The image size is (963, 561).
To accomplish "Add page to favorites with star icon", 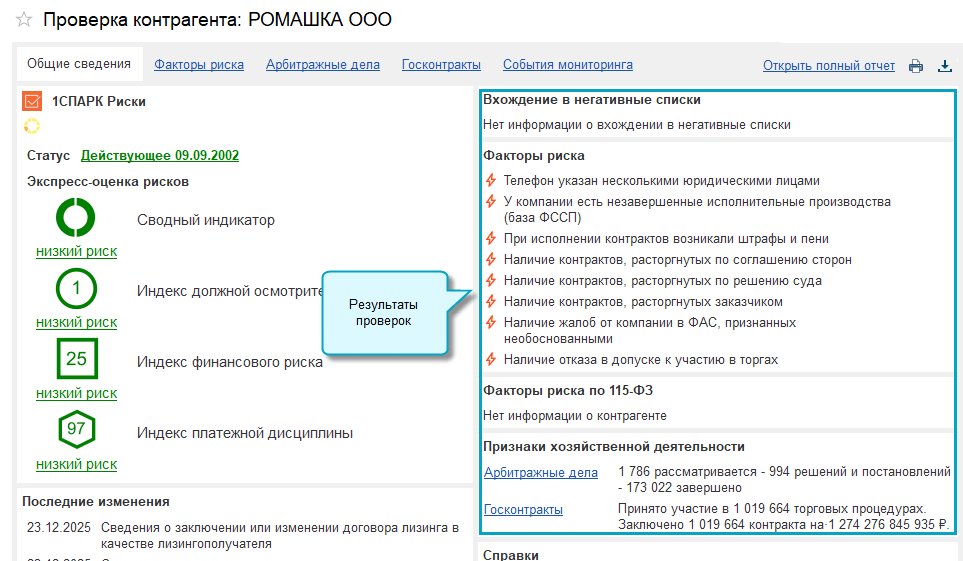I will coord(23,20).
